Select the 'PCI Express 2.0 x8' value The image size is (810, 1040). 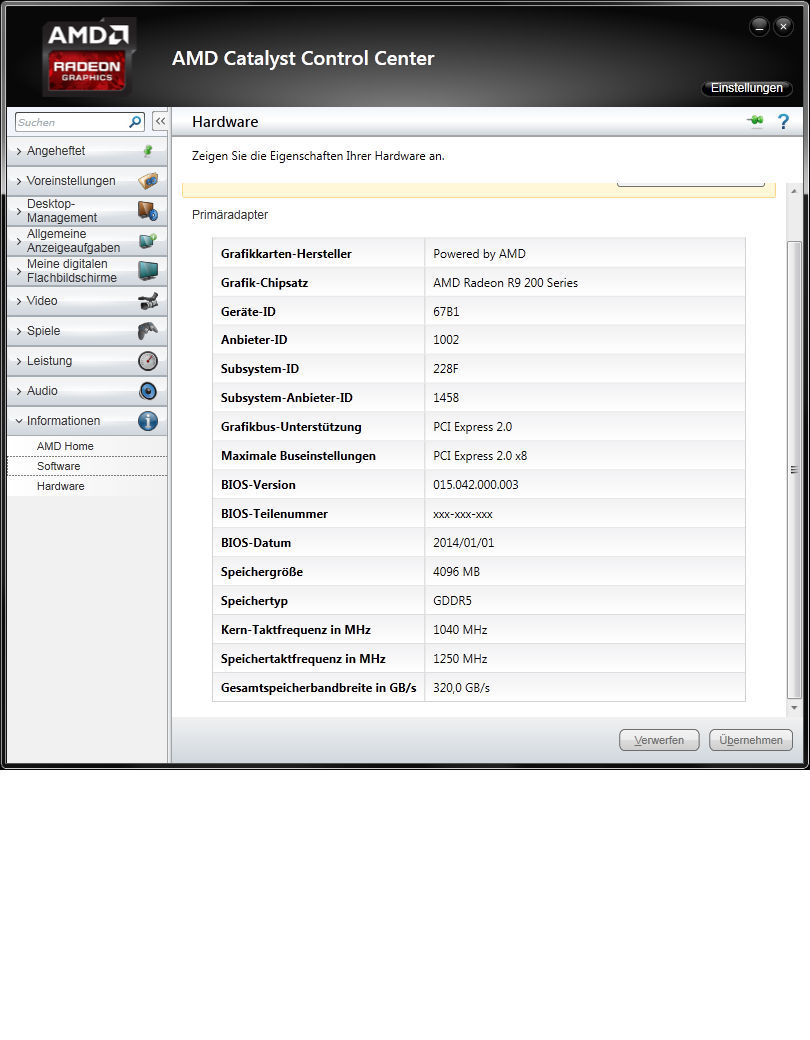tap(480, 456)
